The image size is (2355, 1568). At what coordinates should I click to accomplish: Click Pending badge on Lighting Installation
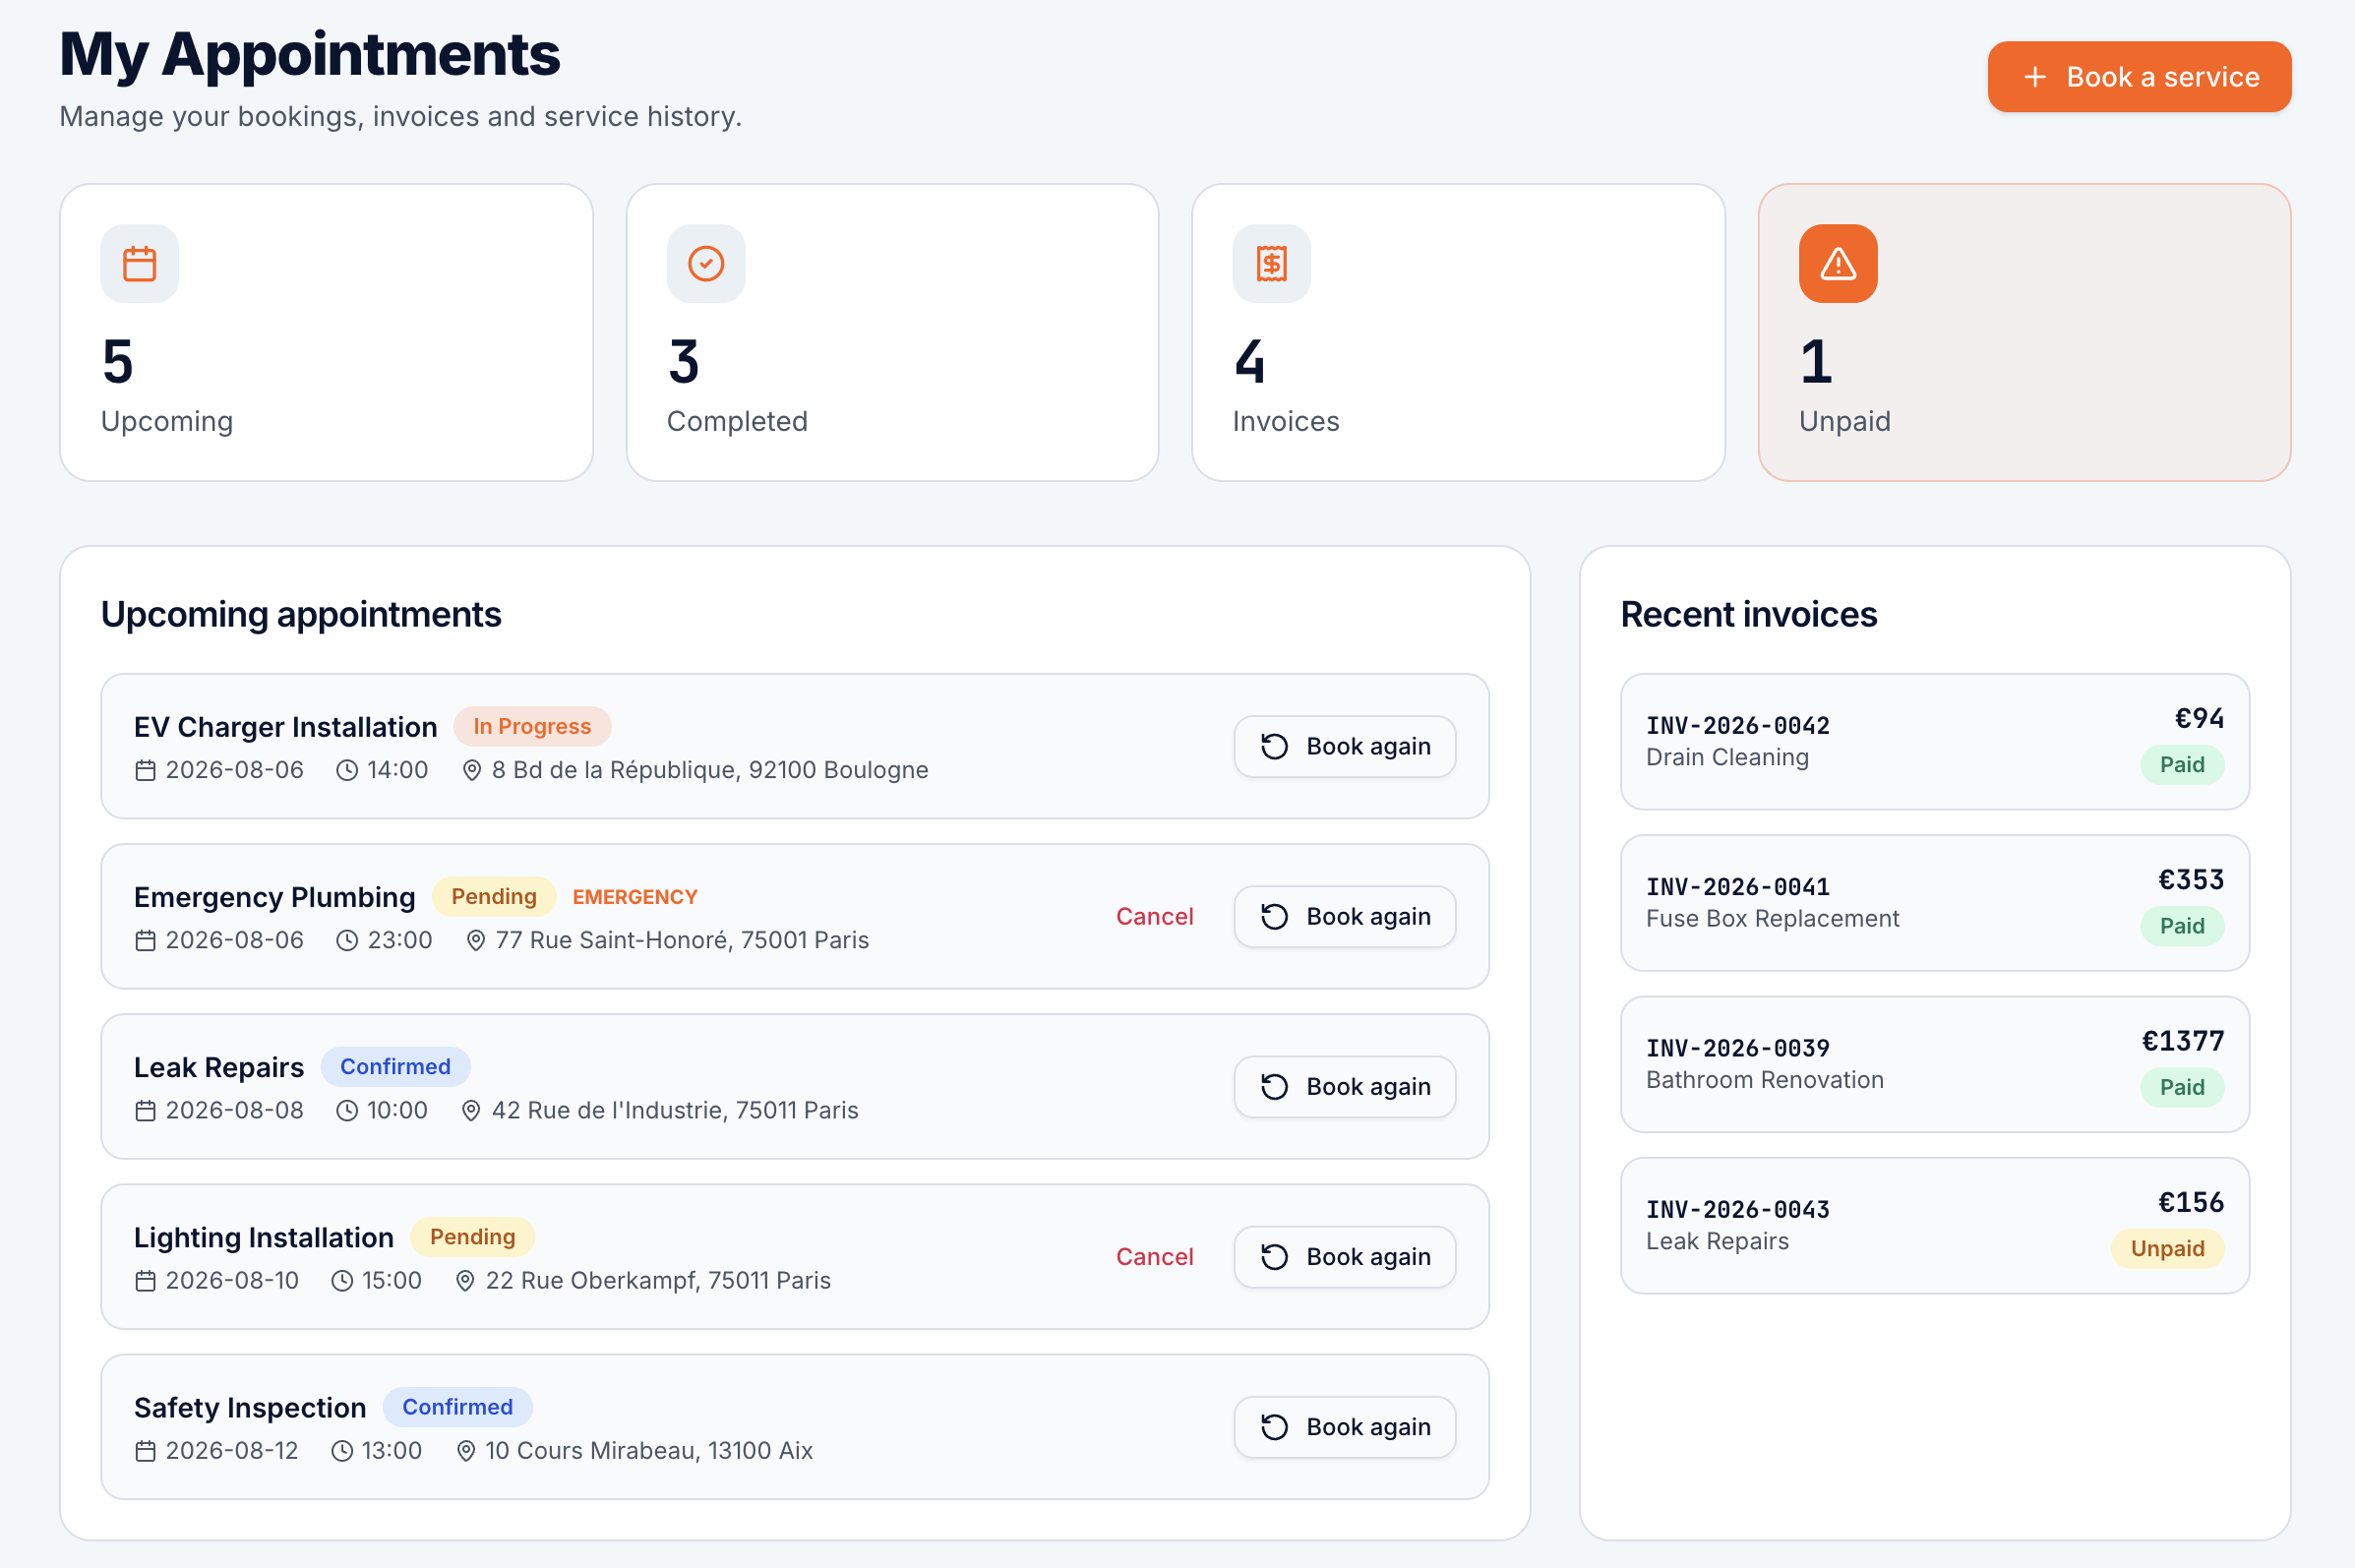[x=472, y=1237]
